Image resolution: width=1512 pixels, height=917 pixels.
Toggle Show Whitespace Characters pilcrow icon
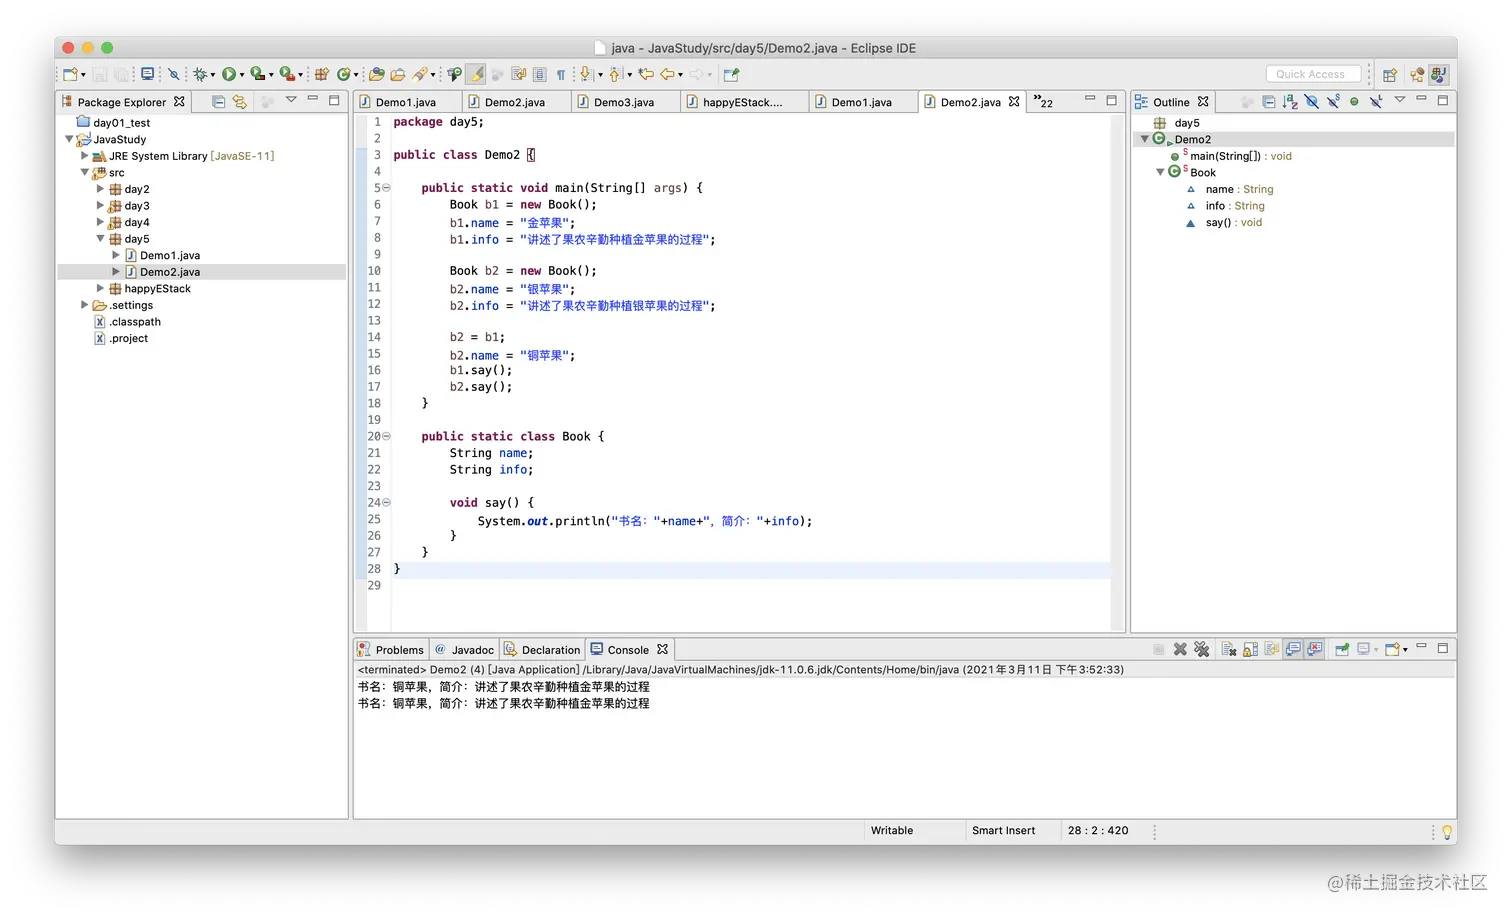point(561,74)
